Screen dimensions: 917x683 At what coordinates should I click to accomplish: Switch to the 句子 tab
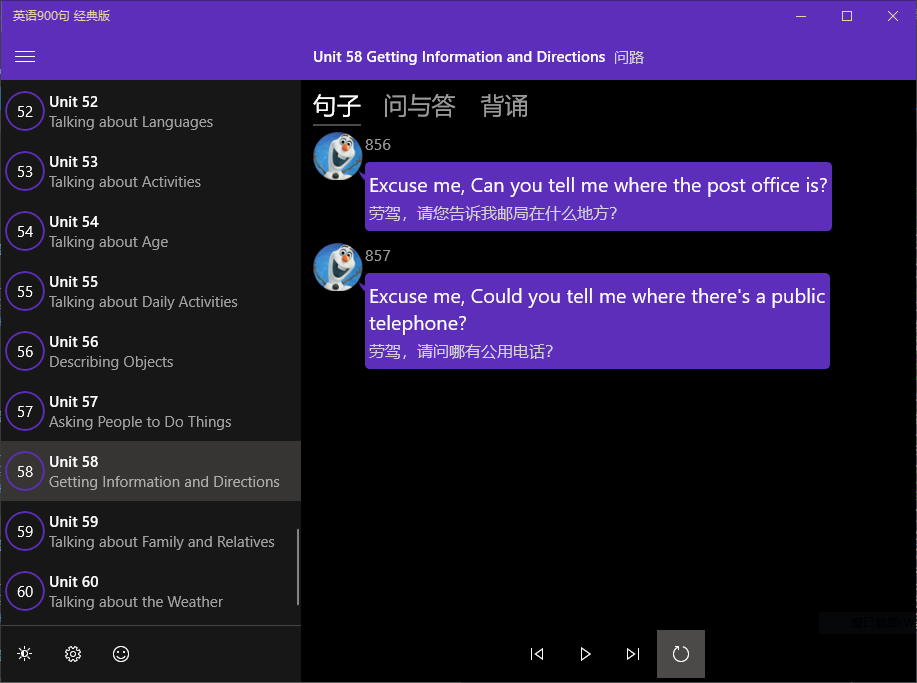[337, 106]
